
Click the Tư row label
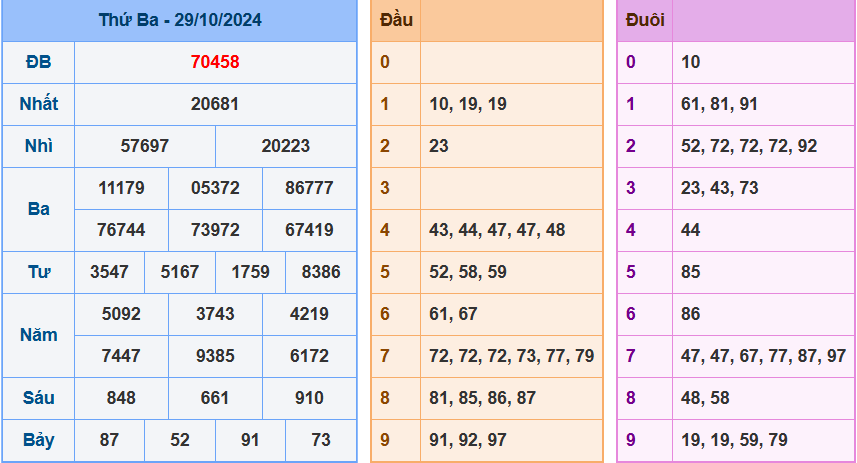tap(38, 272)
